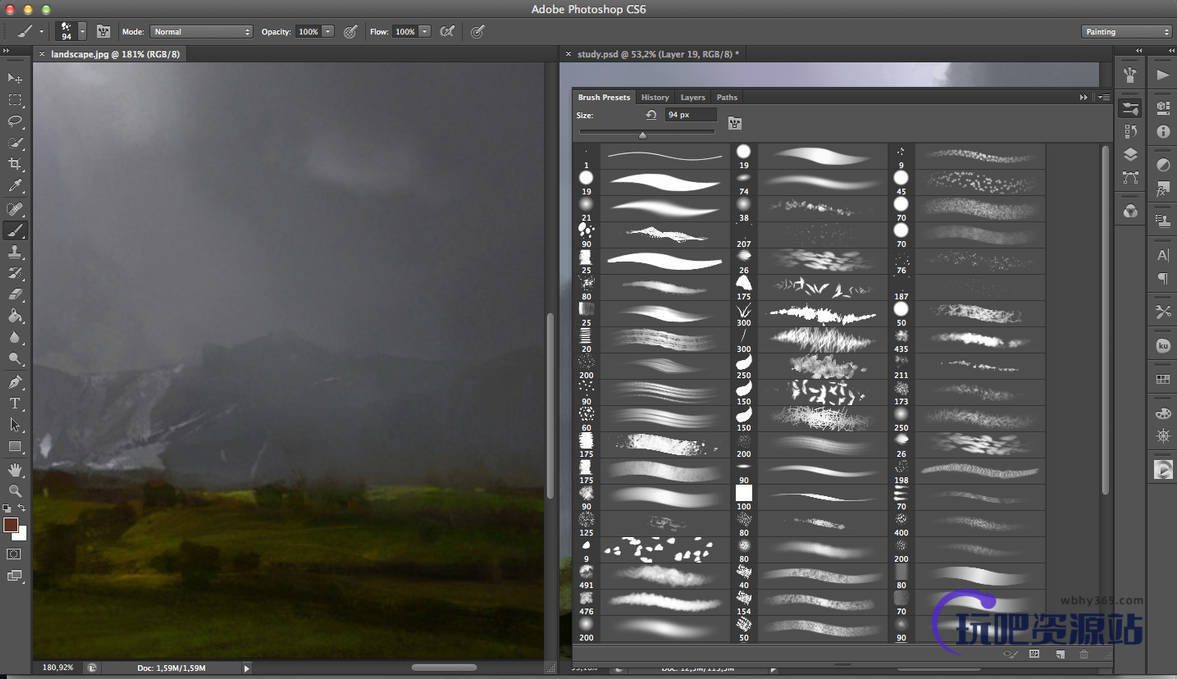Select the Rectangular Marquee tool

(15, 100)
